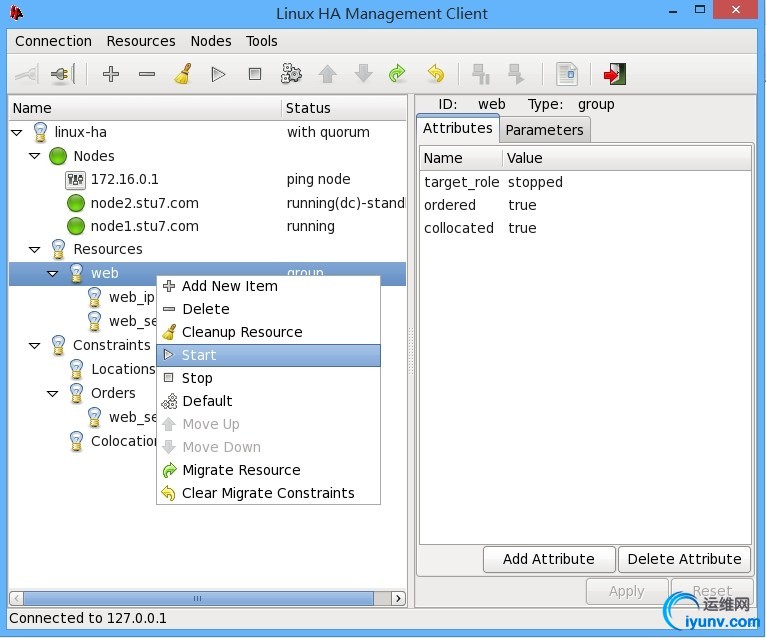Open the Tools menu
The image size is (766, 638).
[x=261, y=41]
